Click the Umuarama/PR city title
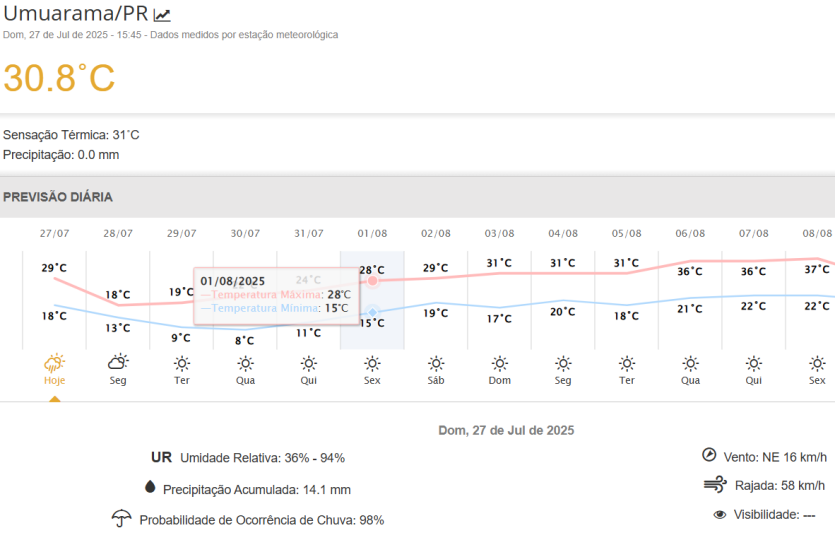This screenshot has width=835, height=557. point(75,14)
